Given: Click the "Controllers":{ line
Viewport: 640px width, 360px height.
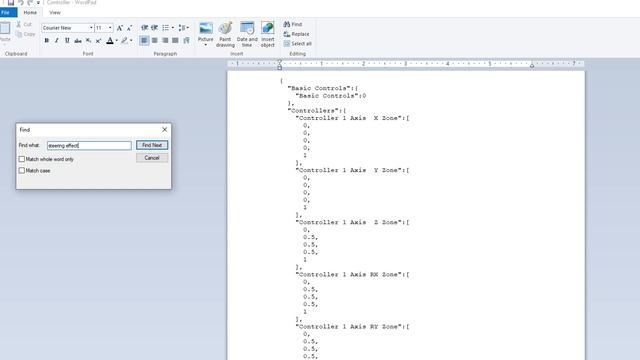Looking at the screenshot, I should click(317, 111).
